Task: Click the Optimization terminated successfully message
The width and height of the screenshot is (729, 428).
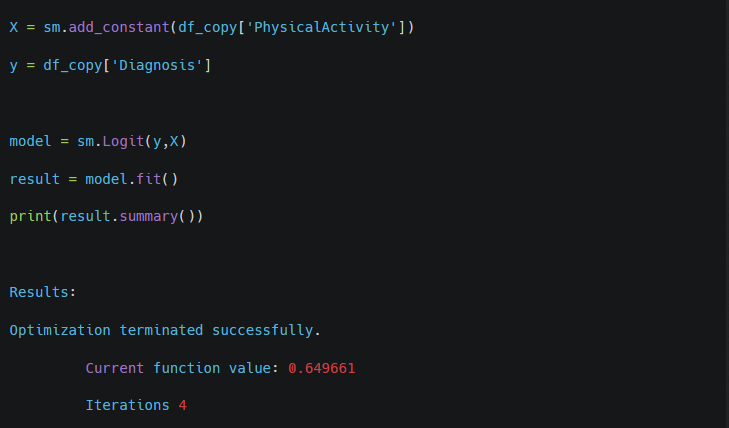Action: tap(165, 330)
